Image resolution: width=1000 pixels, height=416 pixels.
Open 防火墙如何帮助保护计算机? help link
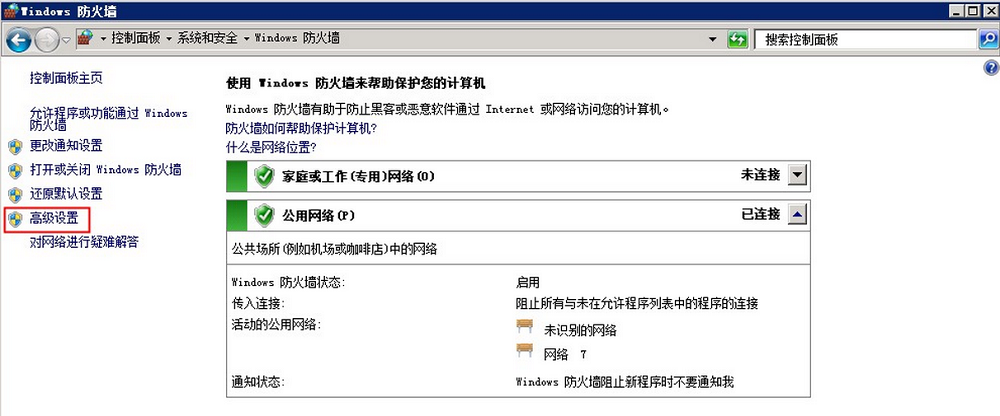[x=302, y=128]
